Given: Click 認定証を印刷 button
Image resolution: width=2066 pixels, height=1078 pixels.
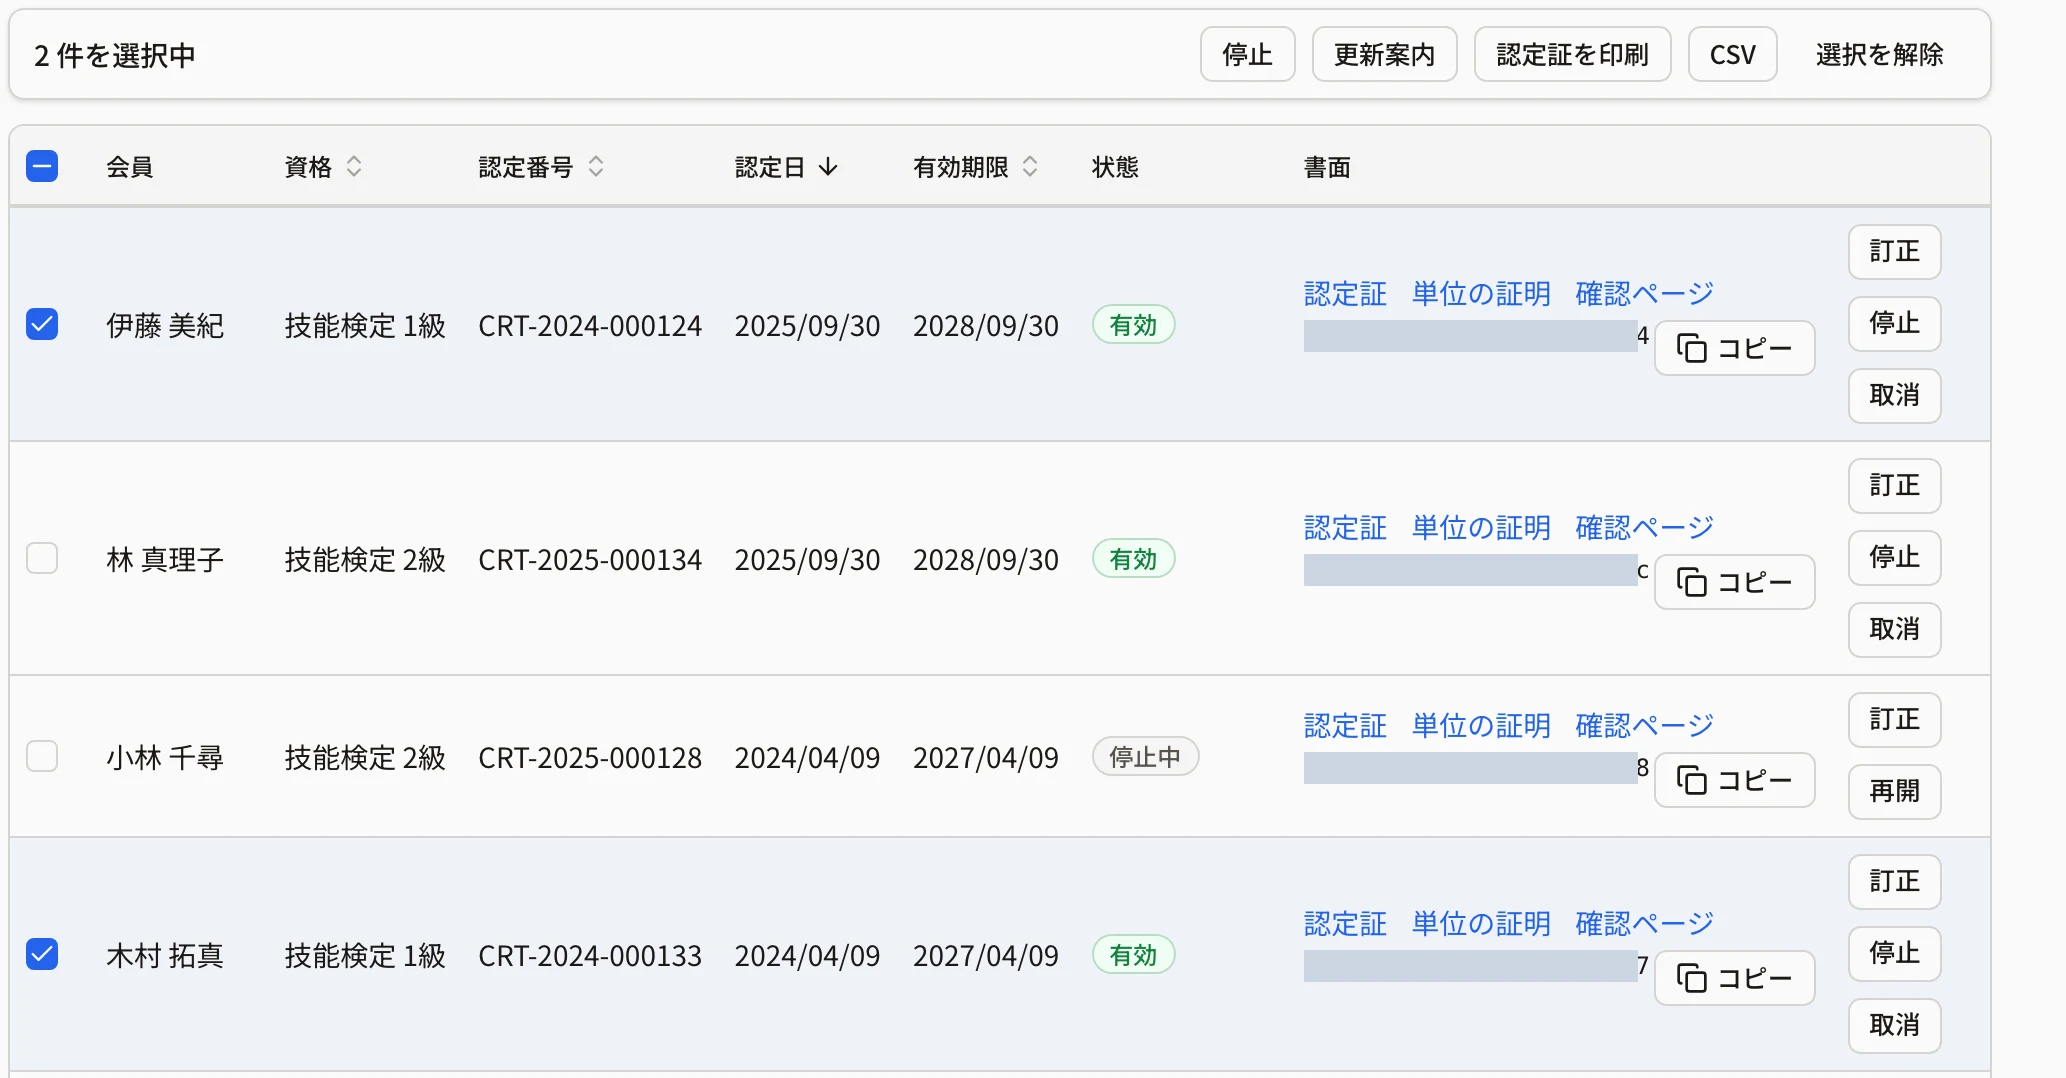Looking at the screenshot, I should point(1572,54).
